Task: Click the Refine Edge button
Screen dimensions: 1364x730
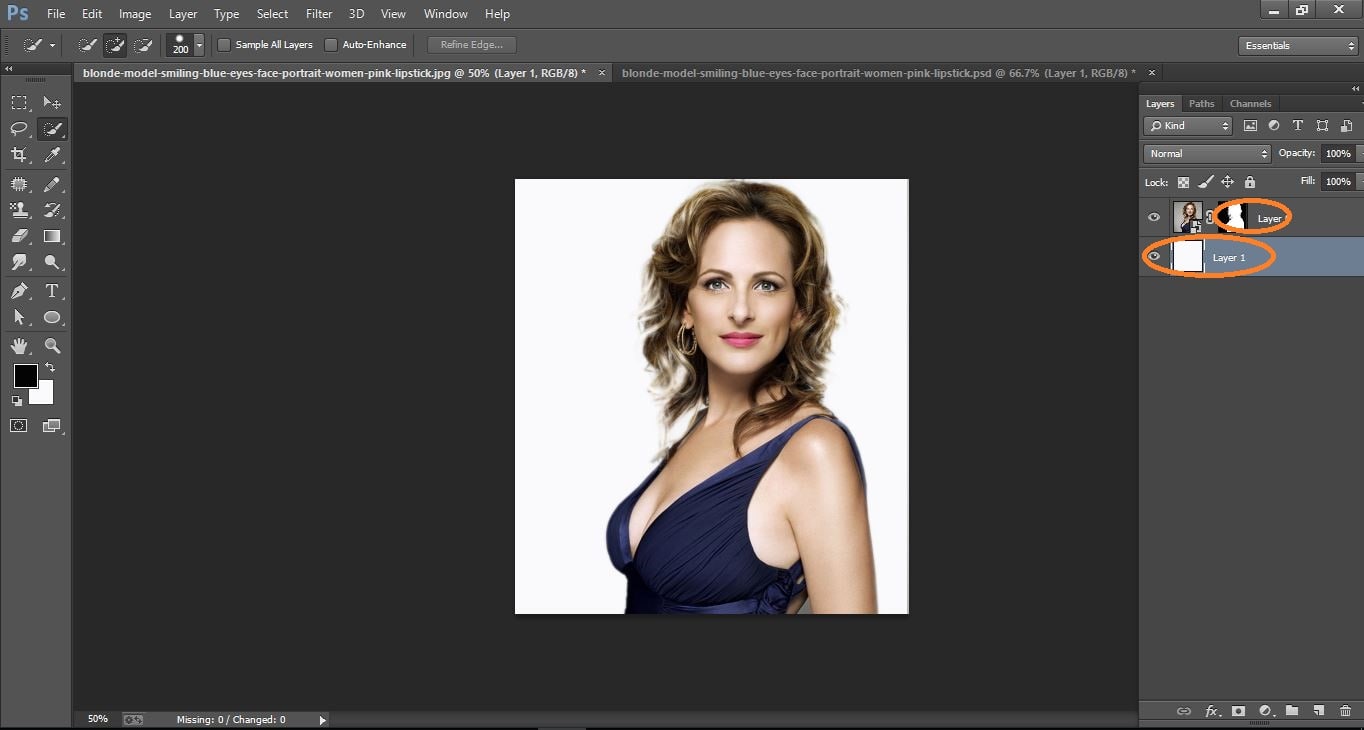Action: 470,44
